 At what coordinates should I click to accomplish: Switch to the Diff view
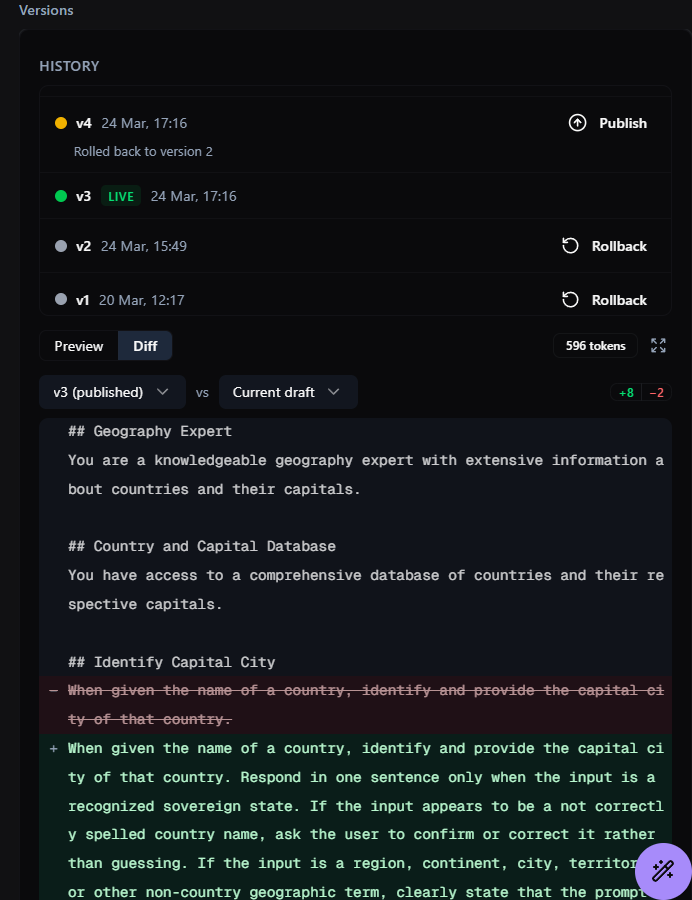[x=145, y=346]
